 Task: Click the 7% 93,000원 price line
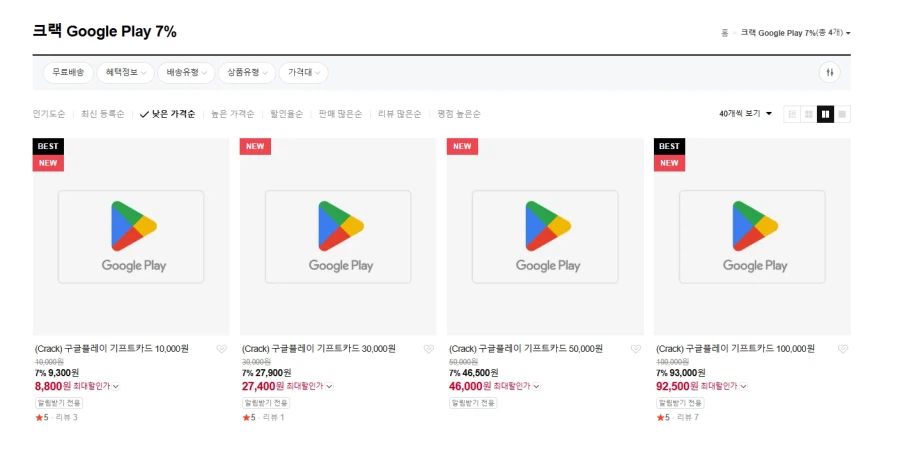(x=681, y=373)
